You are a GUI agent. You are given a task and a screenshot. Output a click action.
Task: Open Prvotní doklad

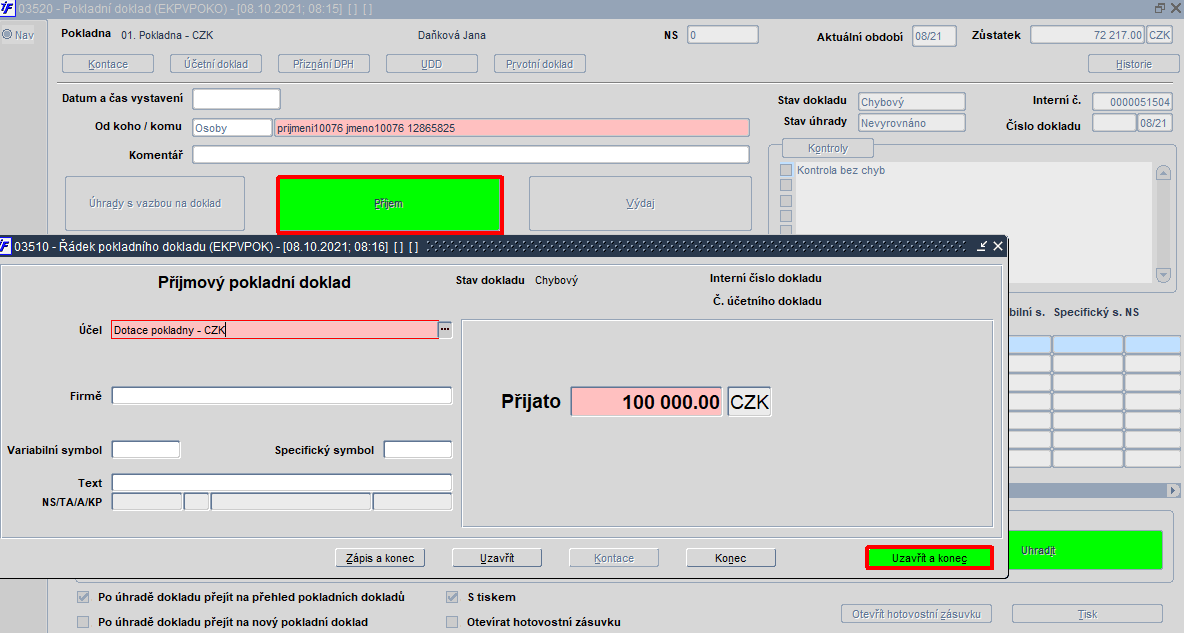(x=539, y=64)
